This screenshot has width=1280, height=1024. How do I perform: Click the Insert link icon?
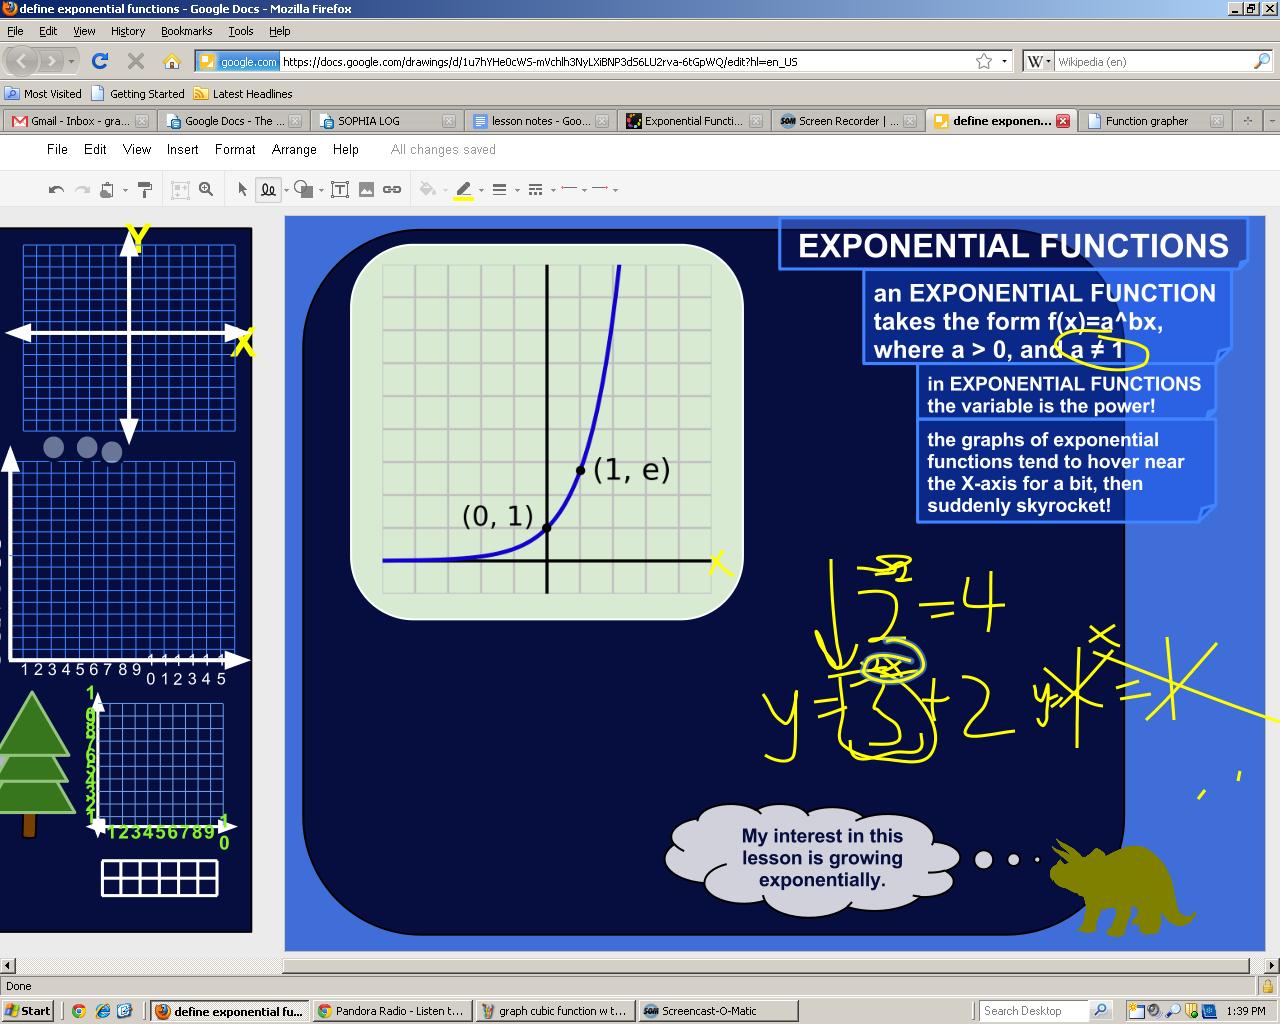click(x=392, y=189)
